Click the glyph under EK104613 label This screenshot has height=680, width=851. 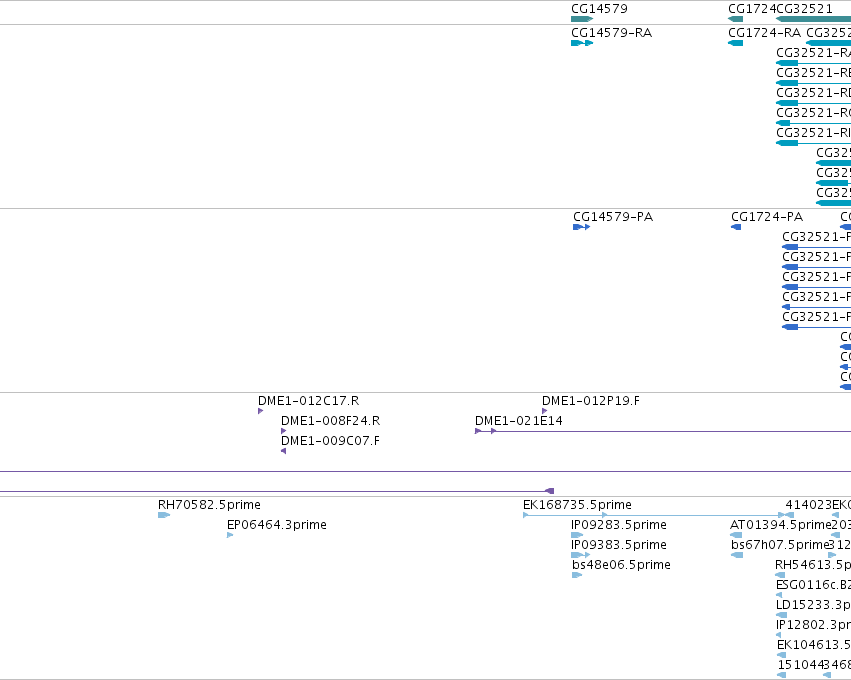coord(781,656)
